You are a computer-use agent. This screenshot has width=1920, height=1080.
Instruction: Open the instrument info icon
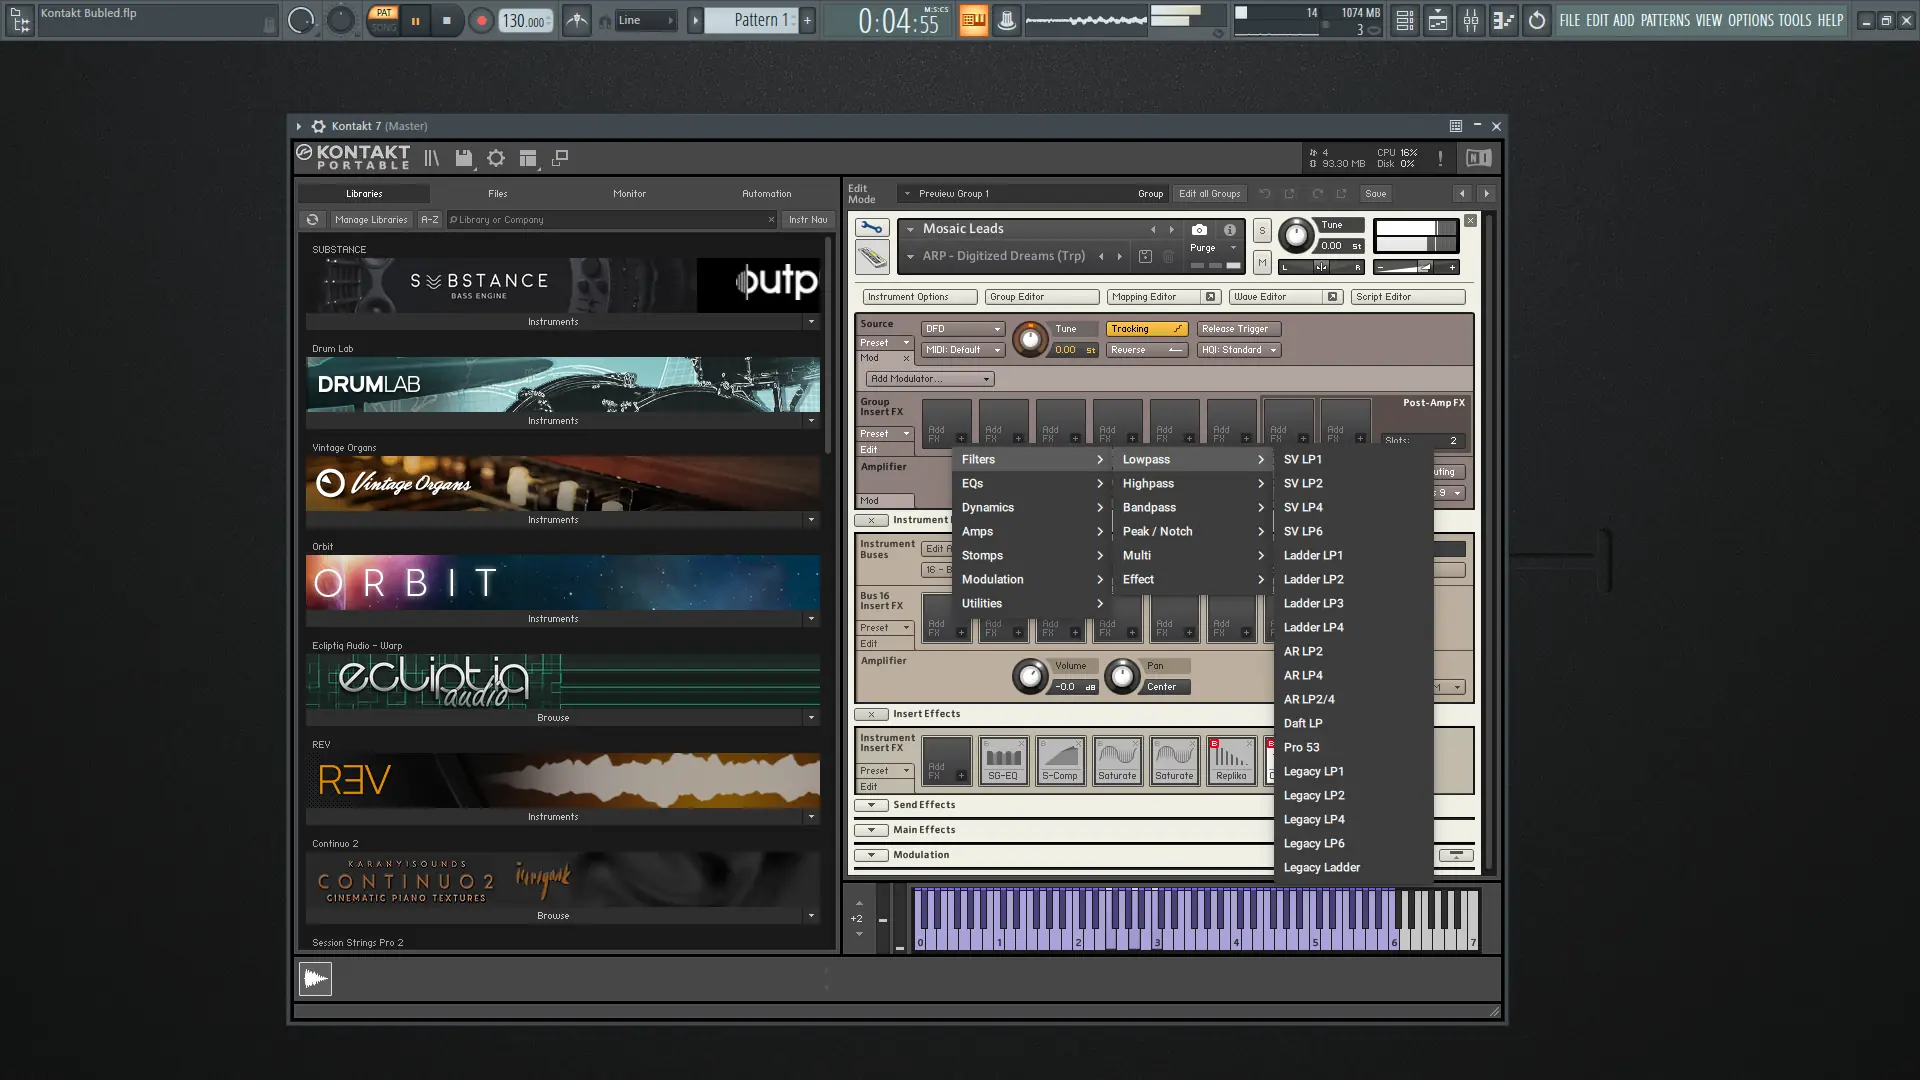[x=1229, y=229]
